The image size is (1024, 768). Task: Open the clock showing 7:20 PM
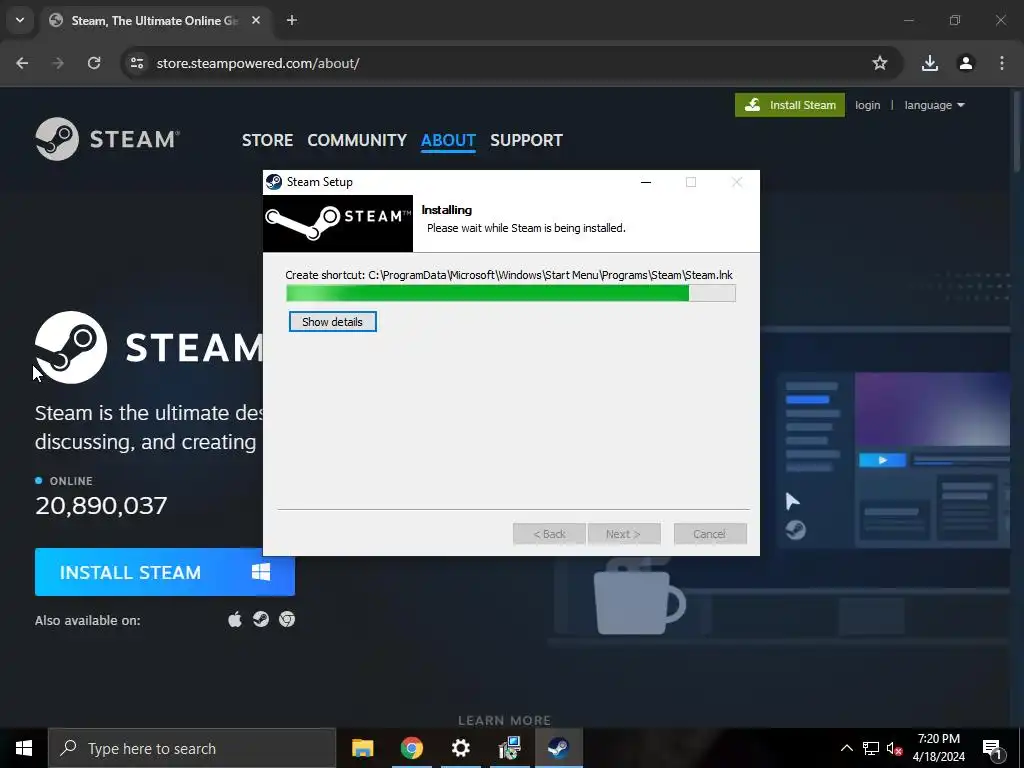(x=938, y=748)
